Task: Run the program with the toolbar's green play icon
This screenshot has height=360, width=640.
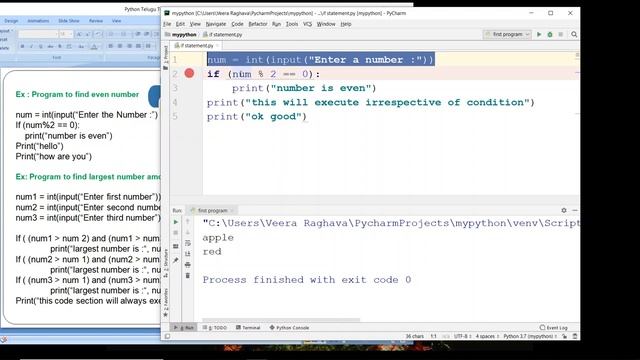Action: (539, 35)
